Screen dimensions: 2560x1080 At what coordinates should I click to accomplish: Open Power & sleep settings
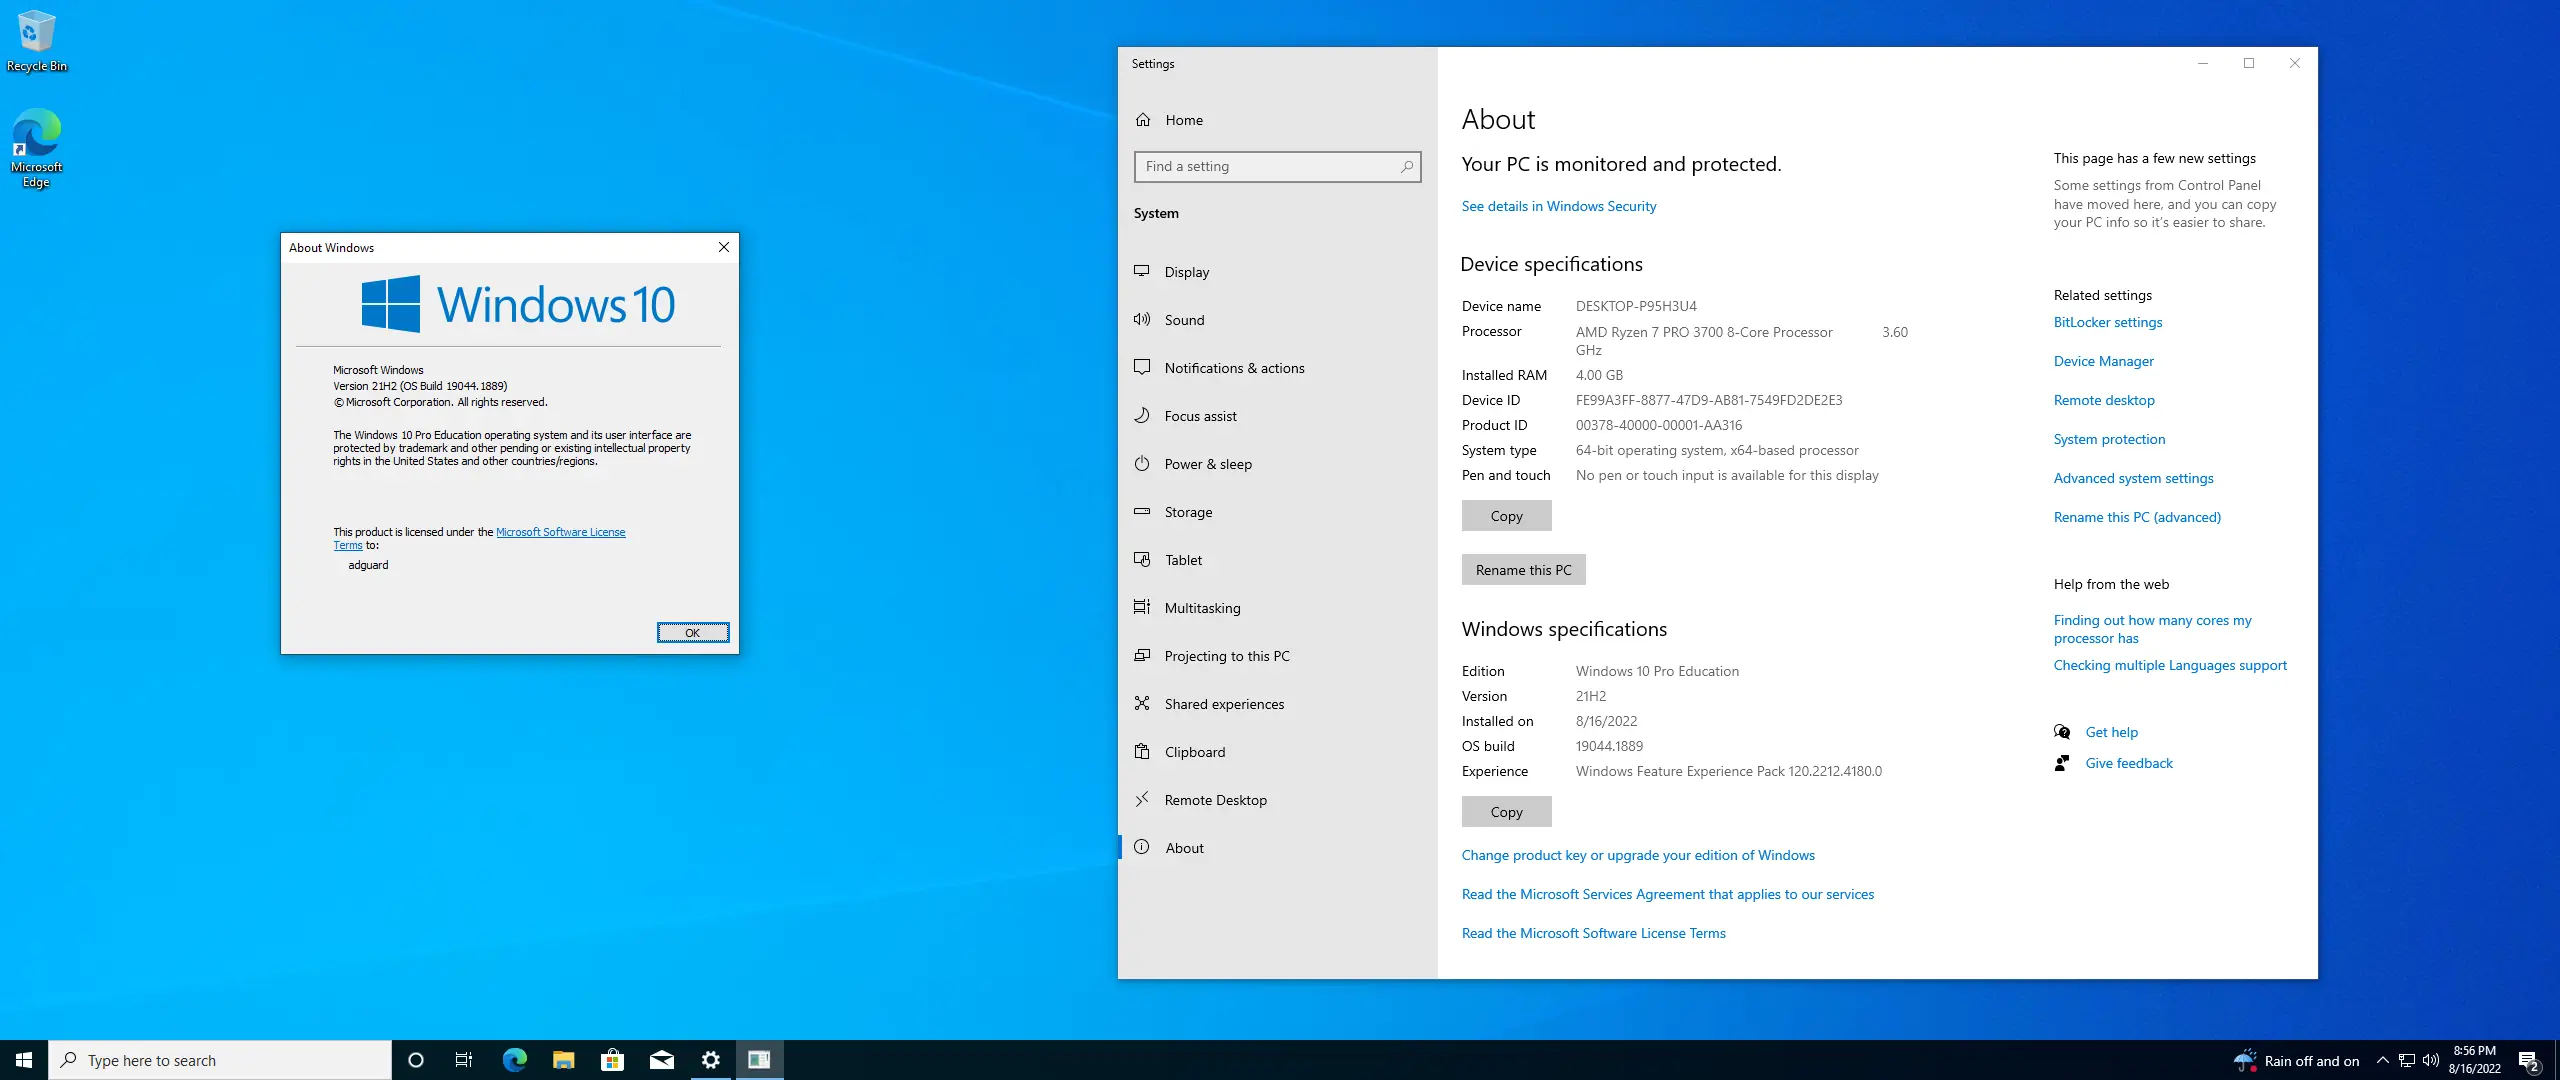point(1209,463)
